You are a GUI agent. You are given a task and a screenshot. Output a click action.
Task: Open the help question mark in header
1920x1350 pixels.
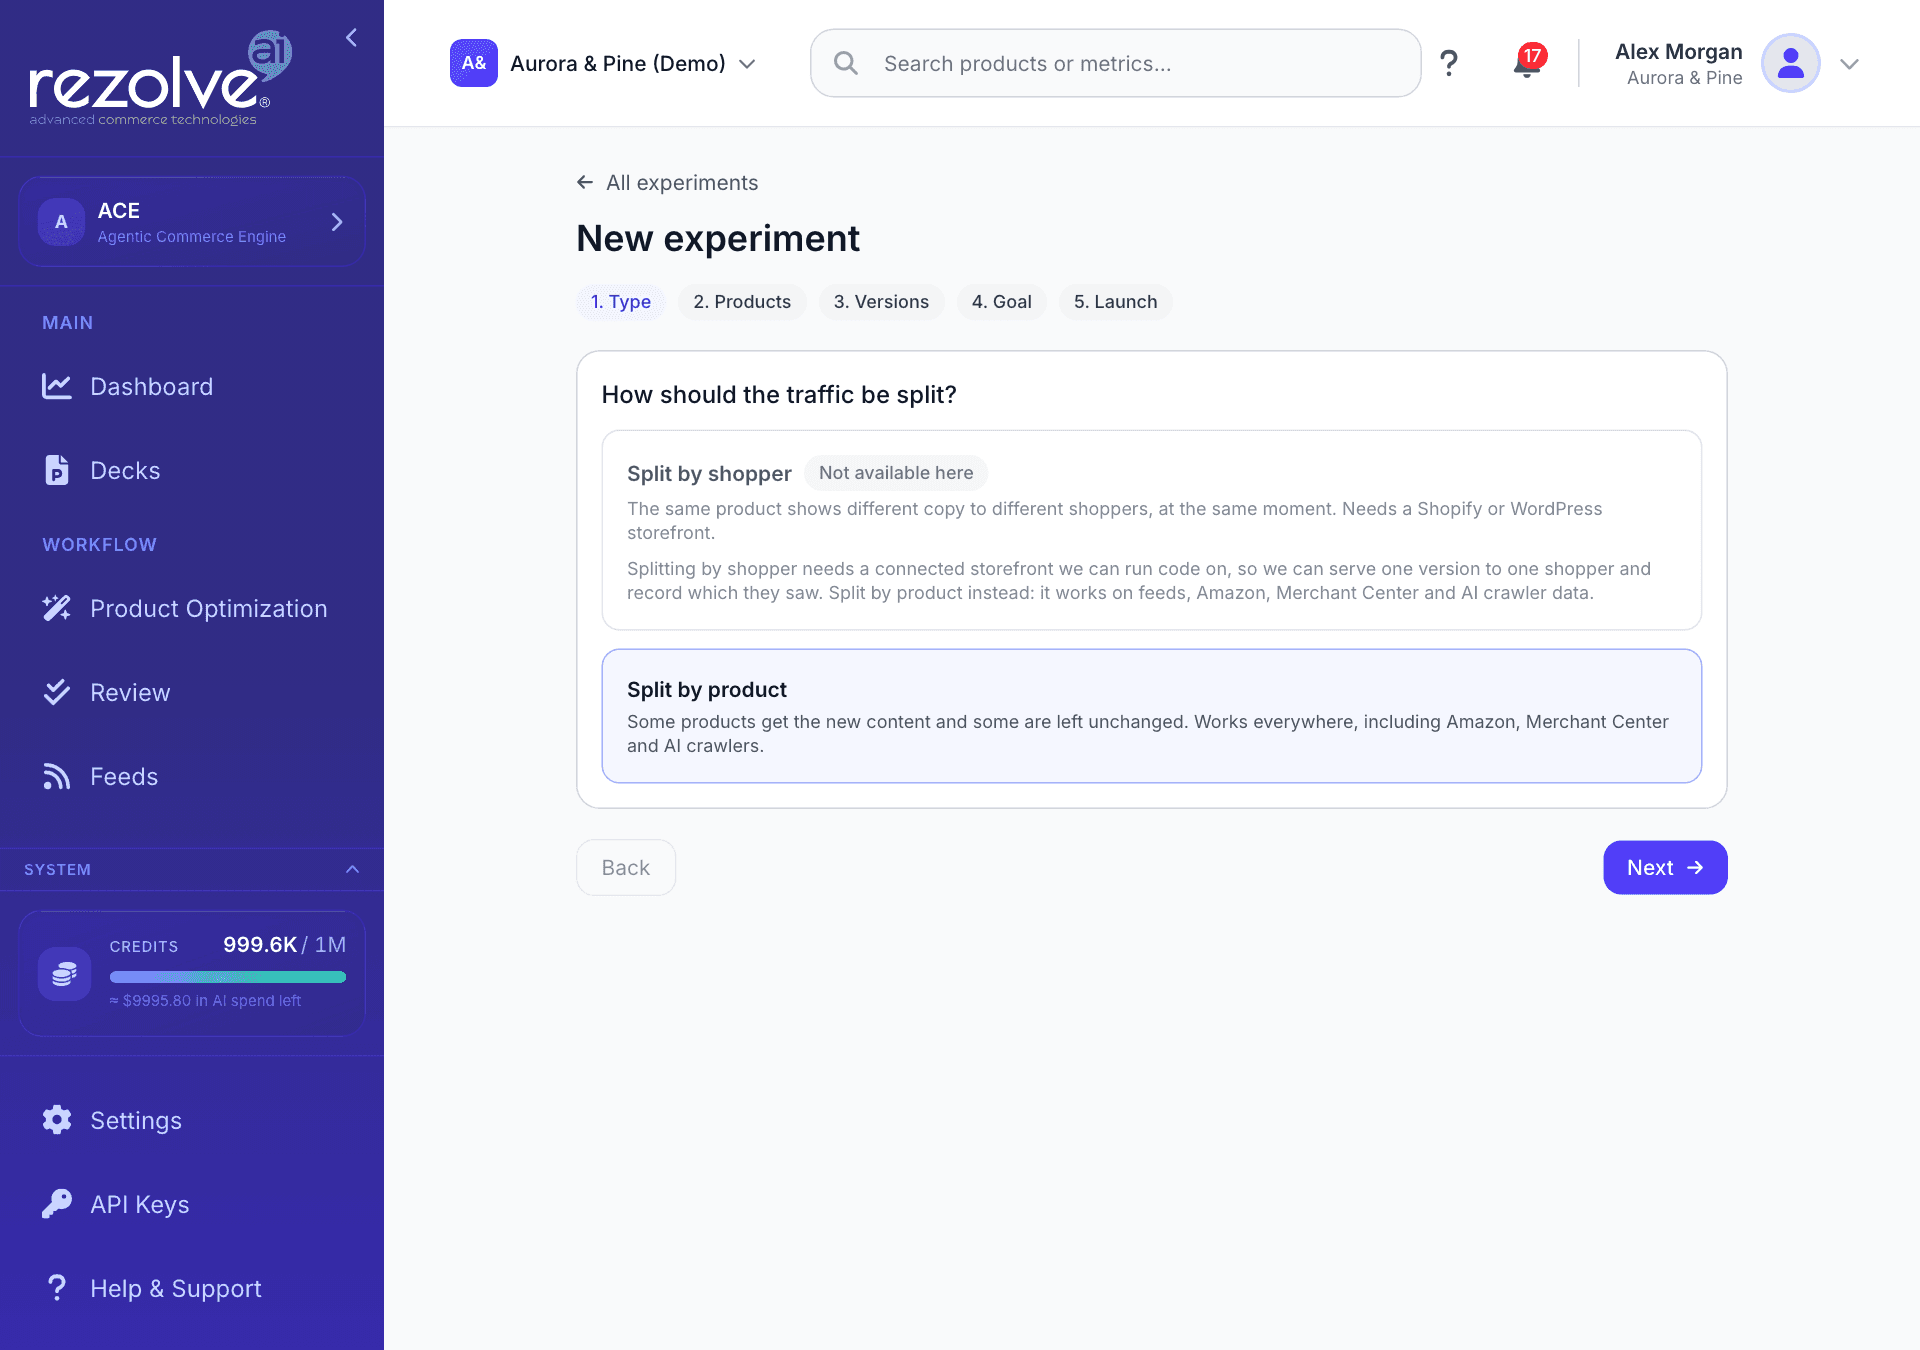pos(1449,64)
